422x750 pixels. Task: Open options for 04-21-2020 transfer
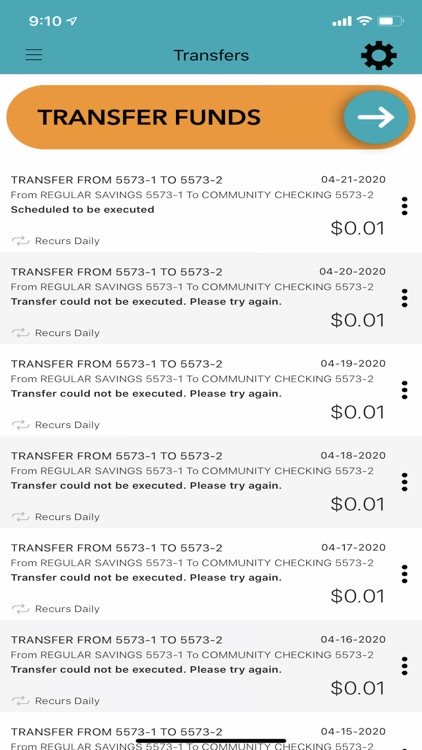405,206
